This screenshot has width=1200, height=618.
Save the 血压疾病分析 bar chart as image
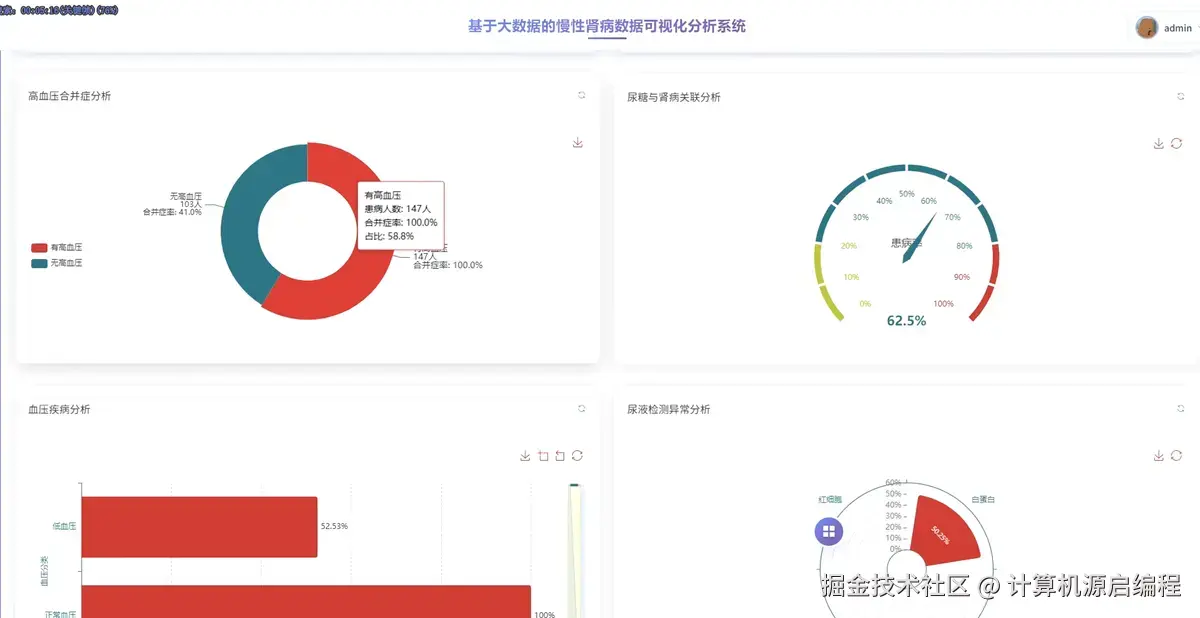tap(525, 456)
